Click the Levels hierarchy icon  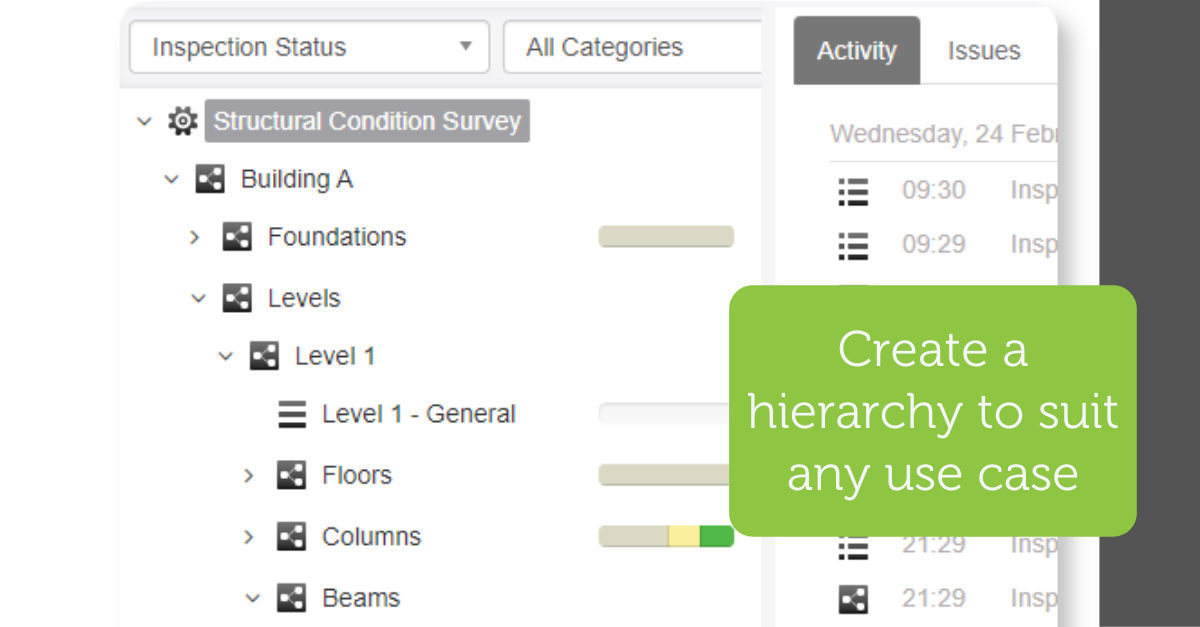coord(237,298)
